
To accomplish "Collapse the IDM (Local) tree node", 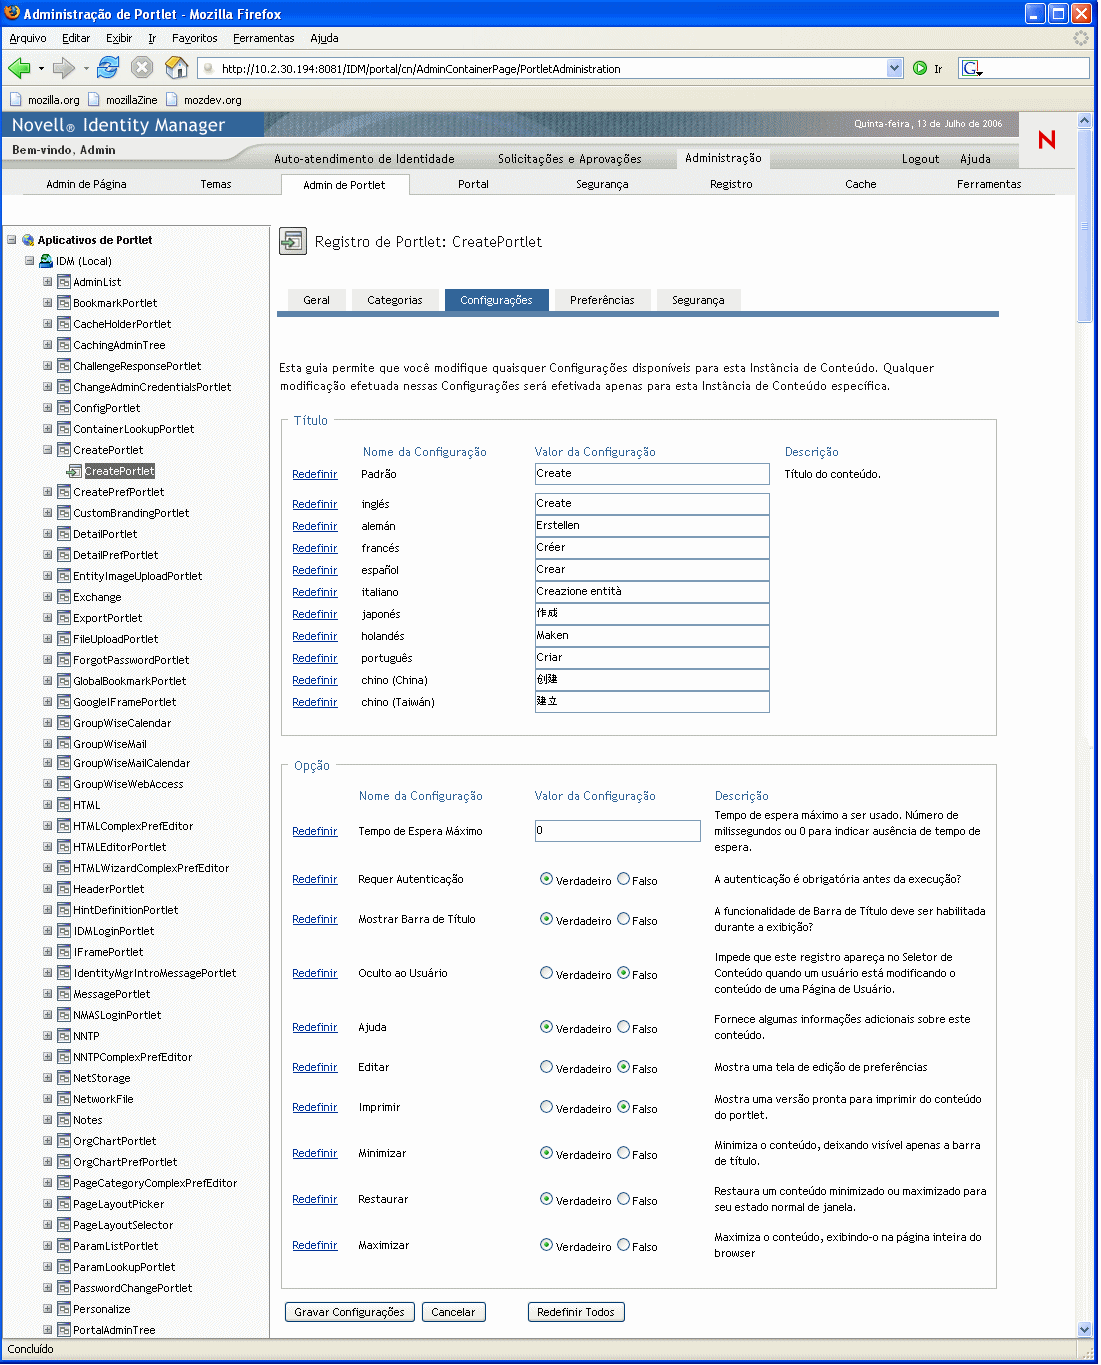I will [30, 261].
